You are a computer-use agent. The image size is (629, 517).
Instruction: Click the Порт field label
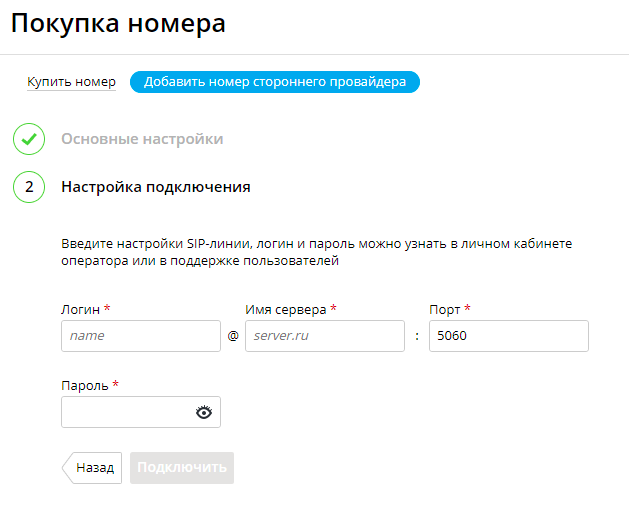(x=444, y=310)
